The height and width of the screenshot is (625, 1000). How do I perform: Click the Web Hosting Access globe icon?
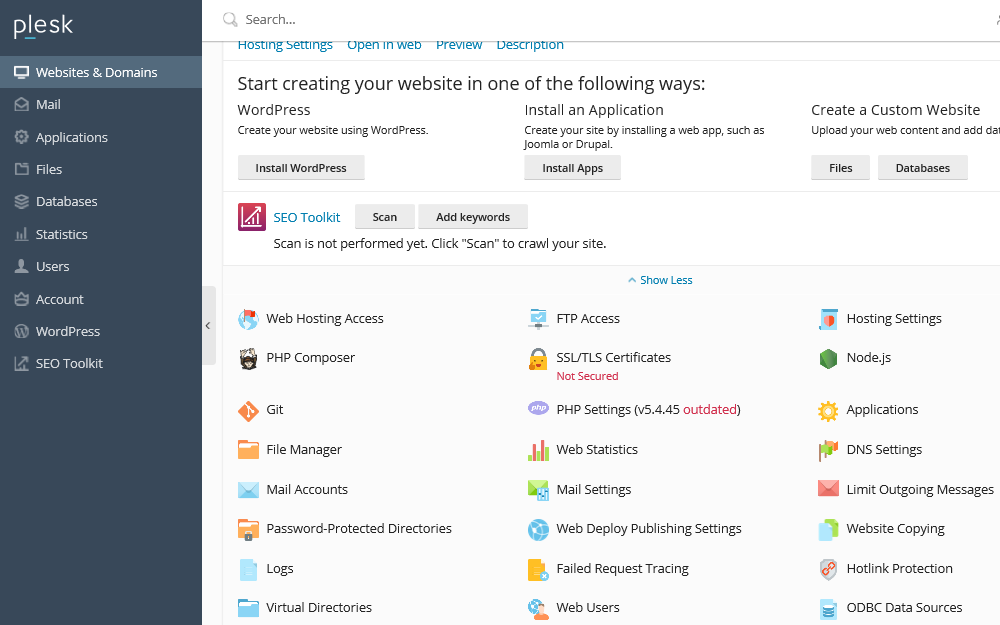coord(248,320)
